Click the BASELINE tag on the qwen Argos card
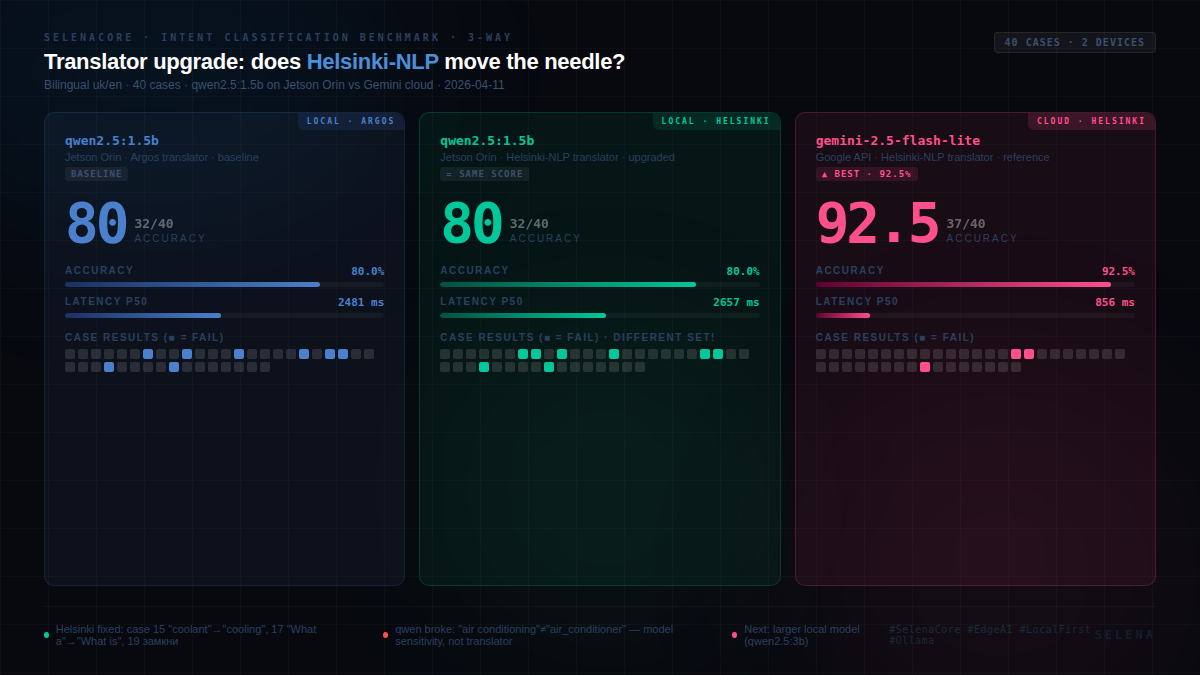Image resolution: width=1200 pixels, height=675 pixels. click(96, 173)
